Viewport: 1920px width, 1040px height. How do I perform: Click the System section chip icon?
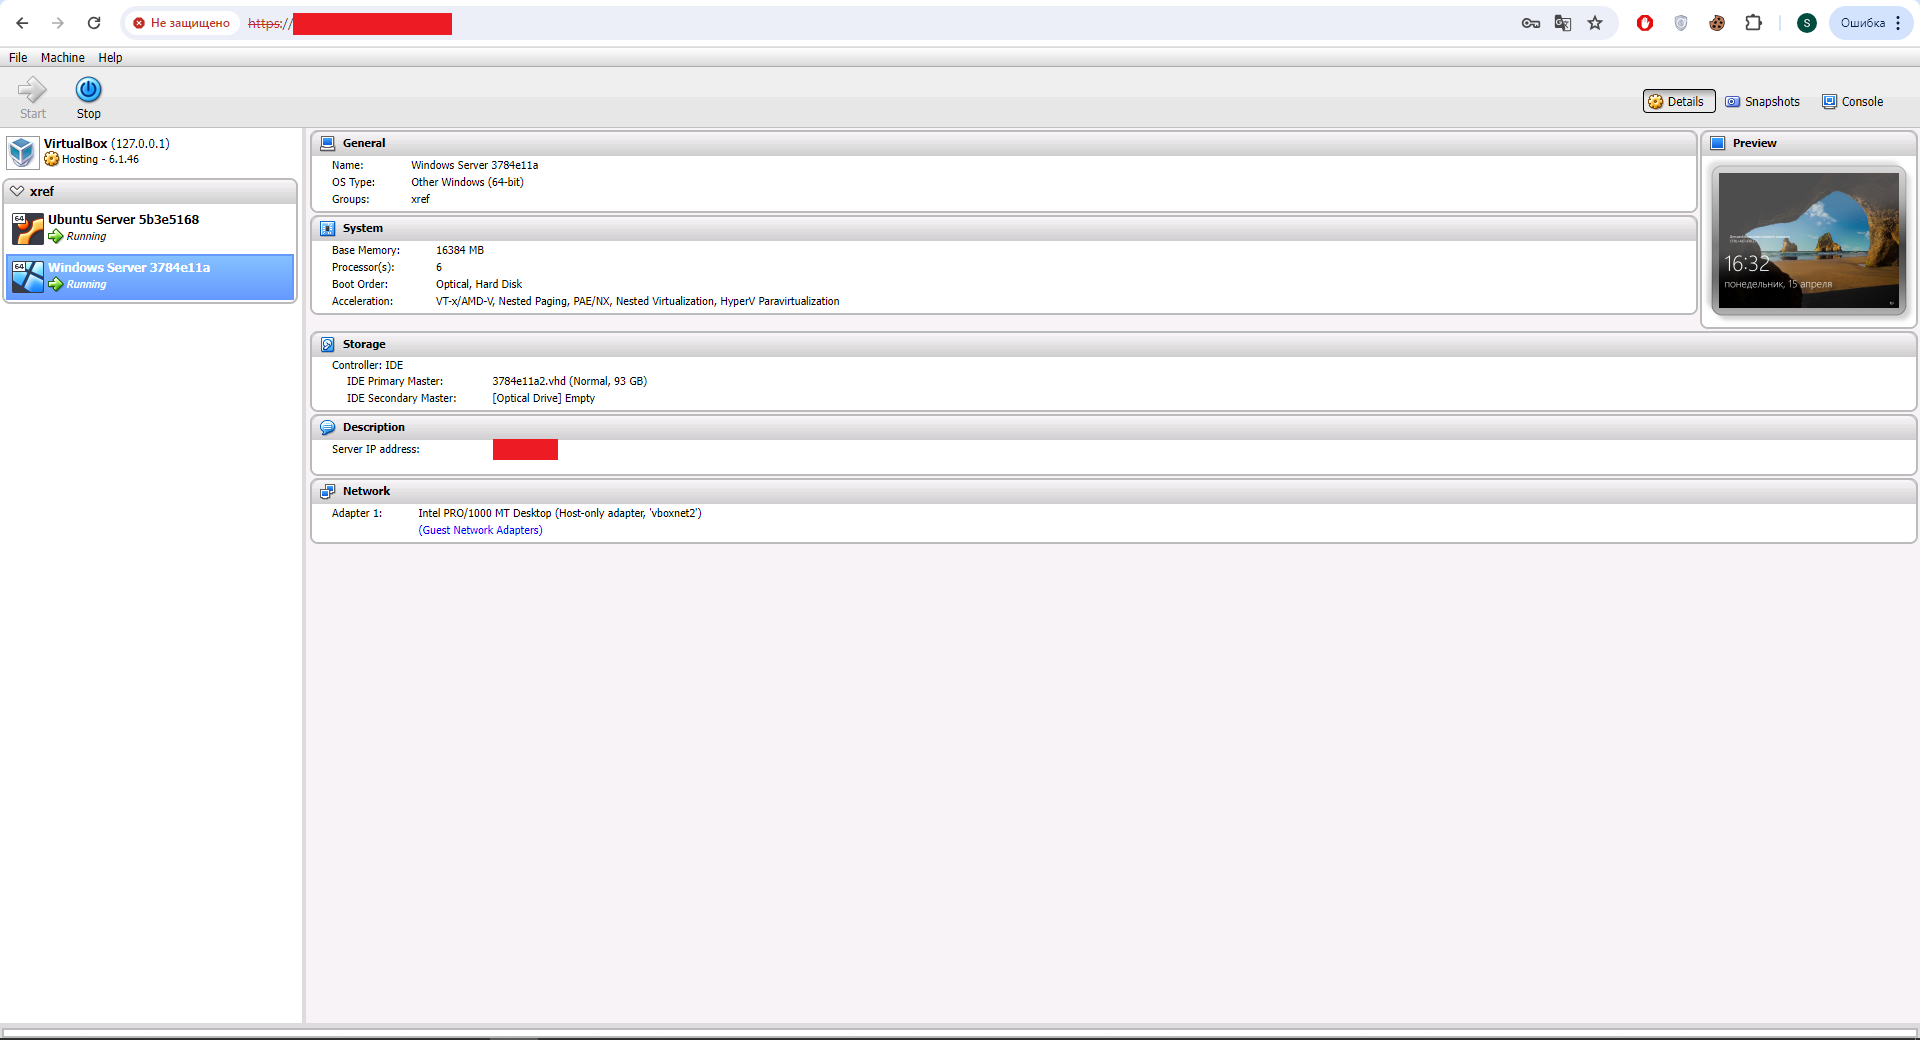coord(327,228)
